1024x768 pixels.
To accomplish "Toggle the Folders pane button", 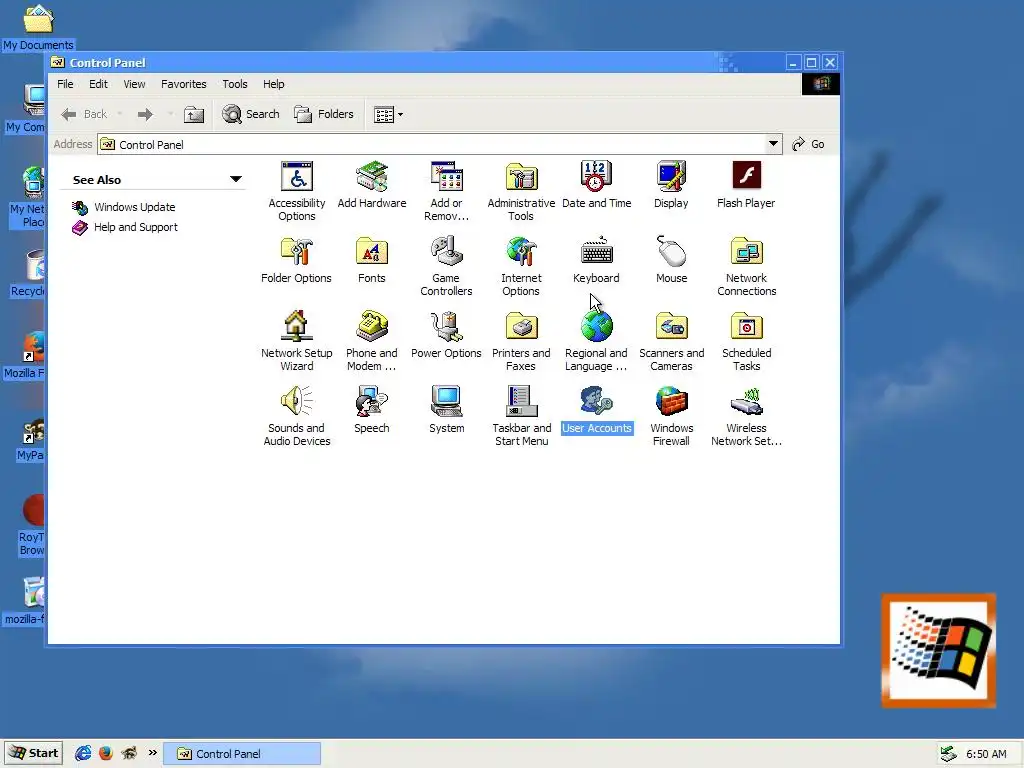I will pos(324,114).
